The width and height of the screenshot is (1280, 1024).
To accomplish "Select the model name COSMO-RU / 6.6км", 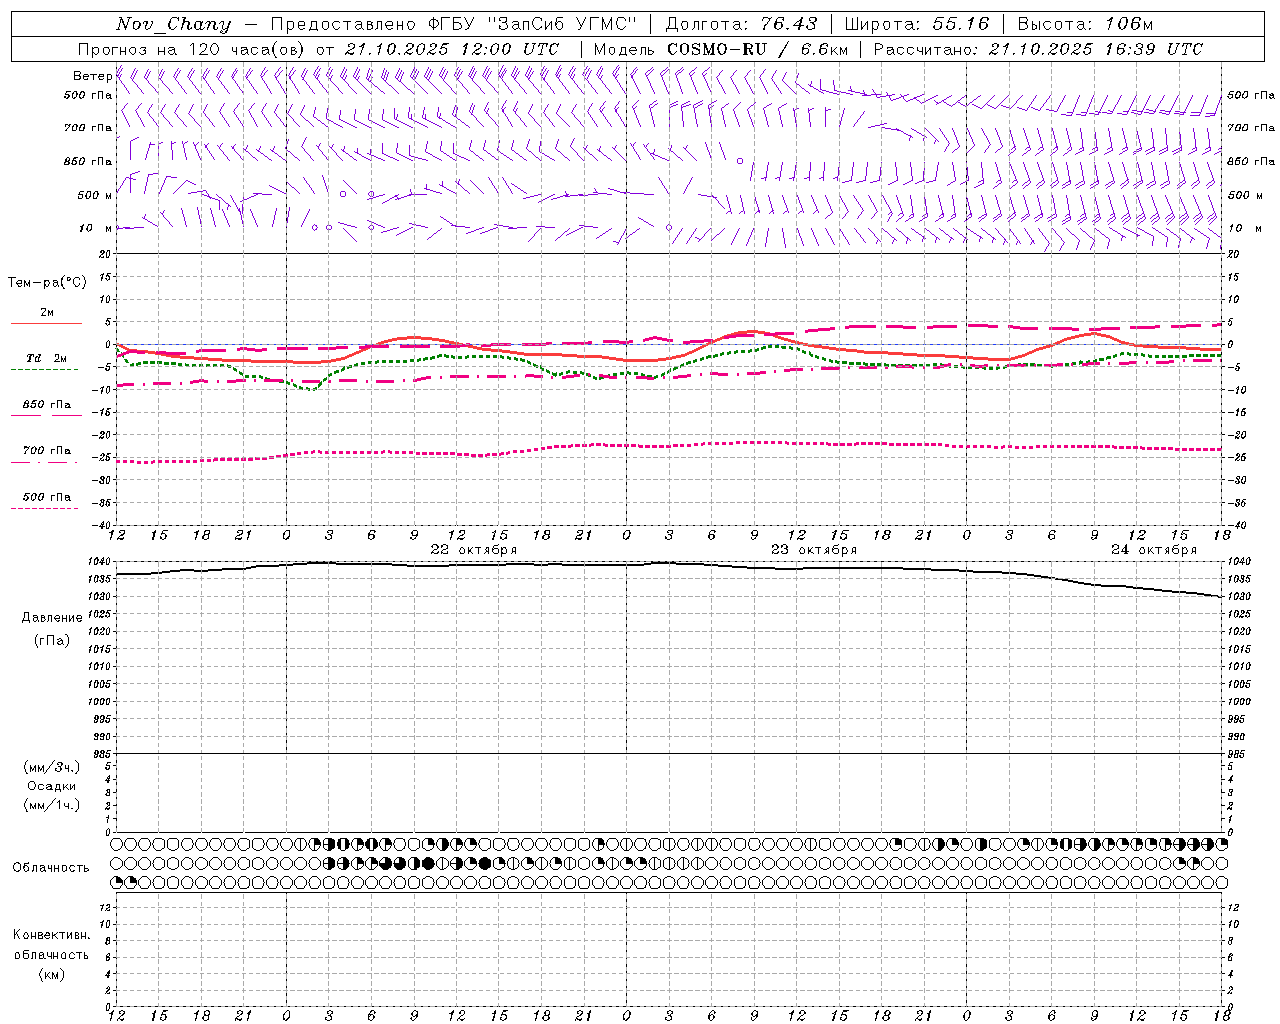I will 758,49.
